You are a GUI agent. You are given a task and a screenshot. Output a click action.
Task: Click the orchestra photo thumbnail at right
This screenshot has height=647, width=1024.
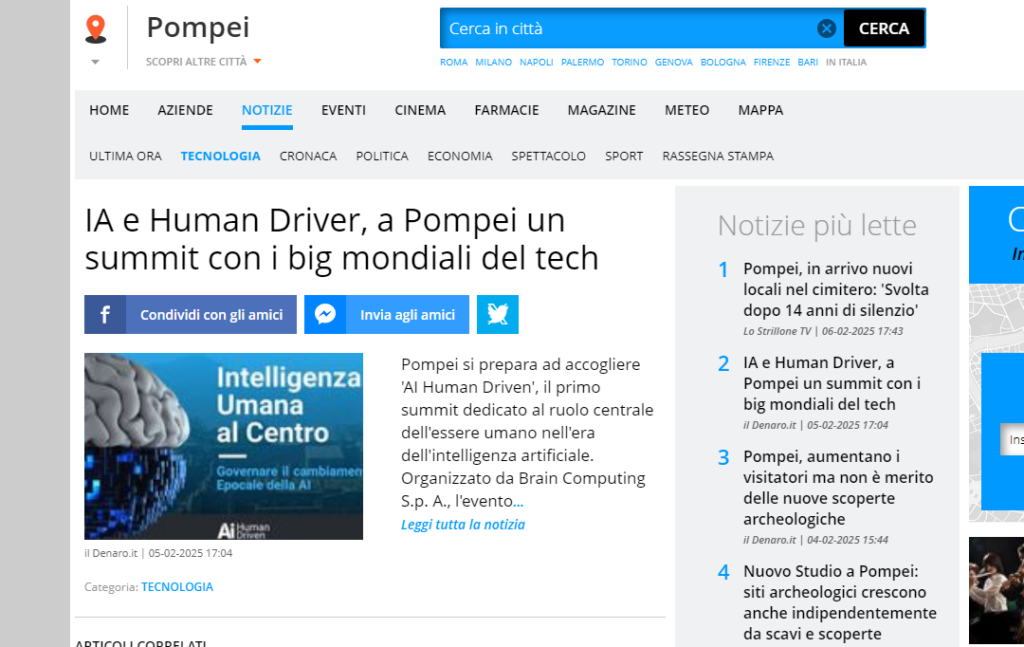tap(996, 590)
